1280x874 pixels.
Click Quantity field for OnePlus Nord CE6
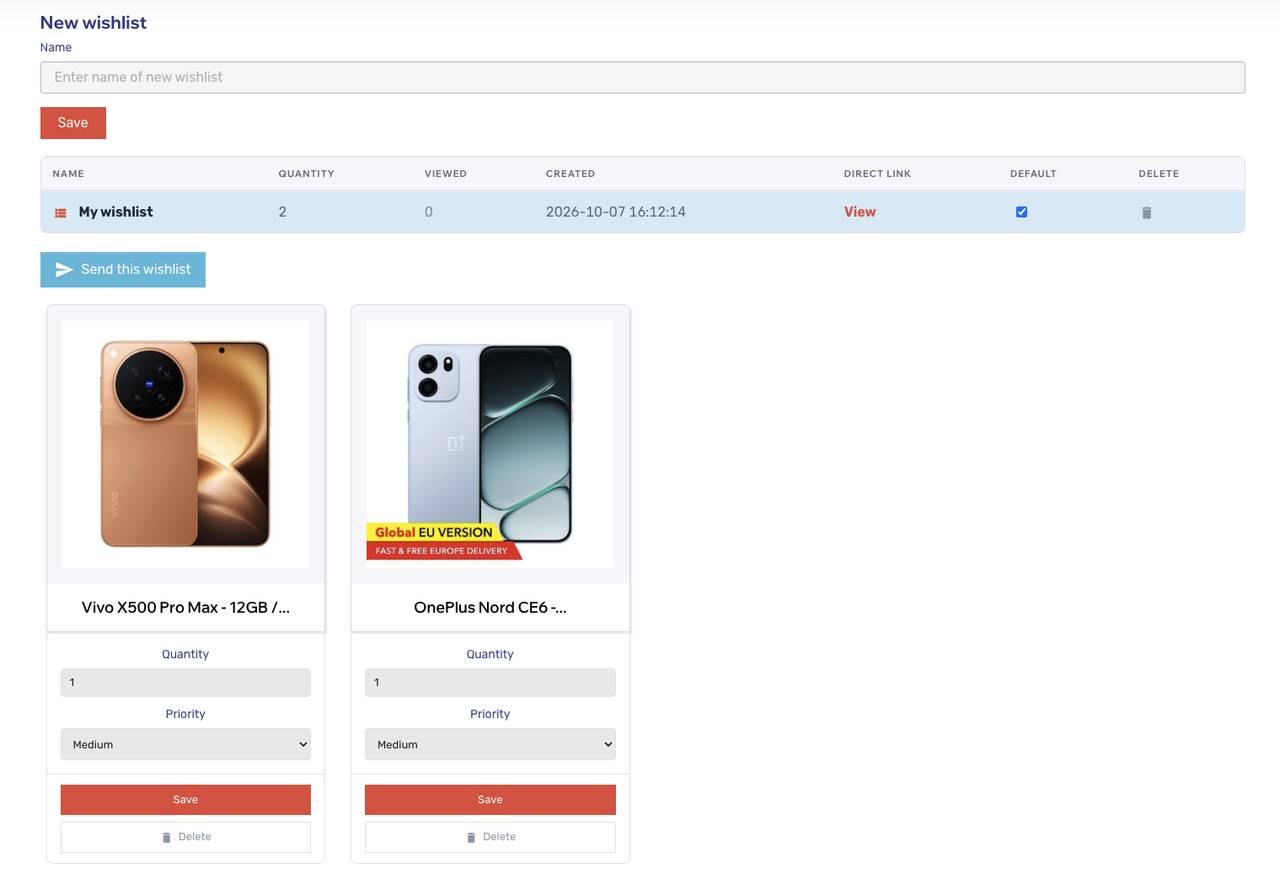point(490,683)
